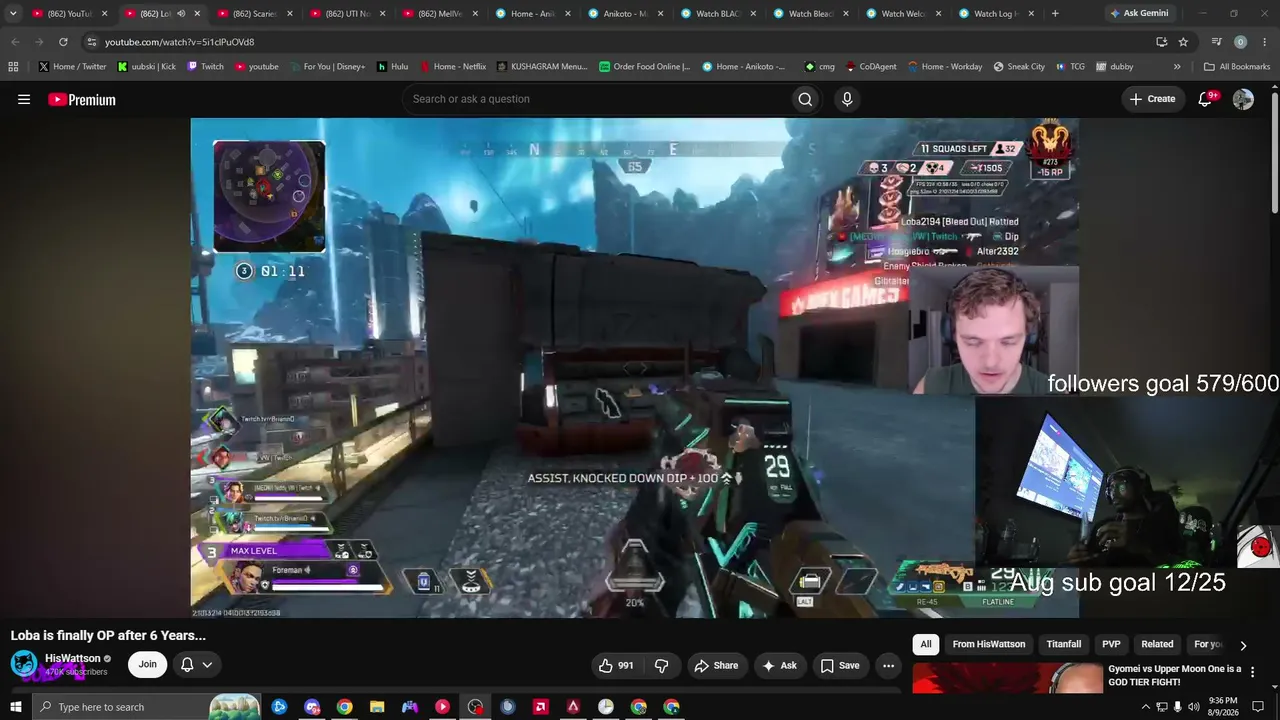Screen dimensions: 1280x720
Task: Bookmark this page with the star icon
Action: [1183, 42]
